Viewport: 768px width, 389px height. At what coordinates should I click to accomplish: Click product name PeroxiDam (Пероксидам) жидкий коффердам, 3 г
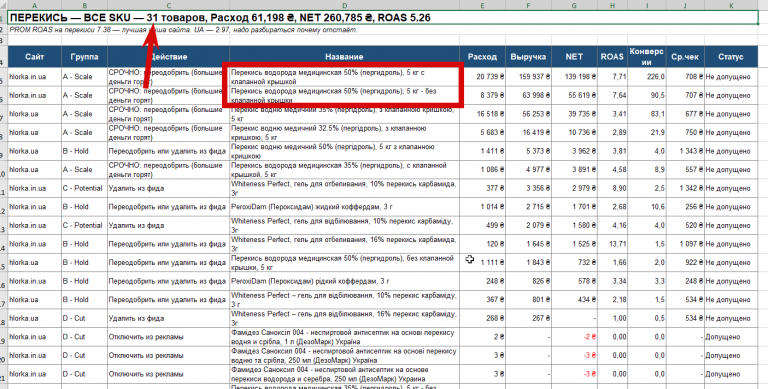(344, 207)
